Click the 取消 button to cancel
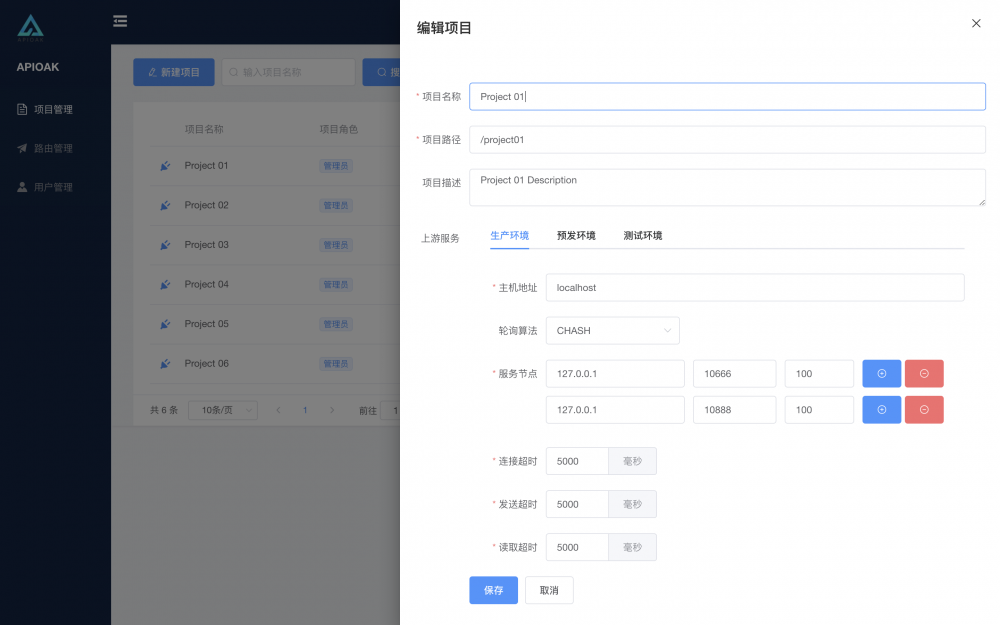Viewport: 1000px width, 625px height. 548,590
